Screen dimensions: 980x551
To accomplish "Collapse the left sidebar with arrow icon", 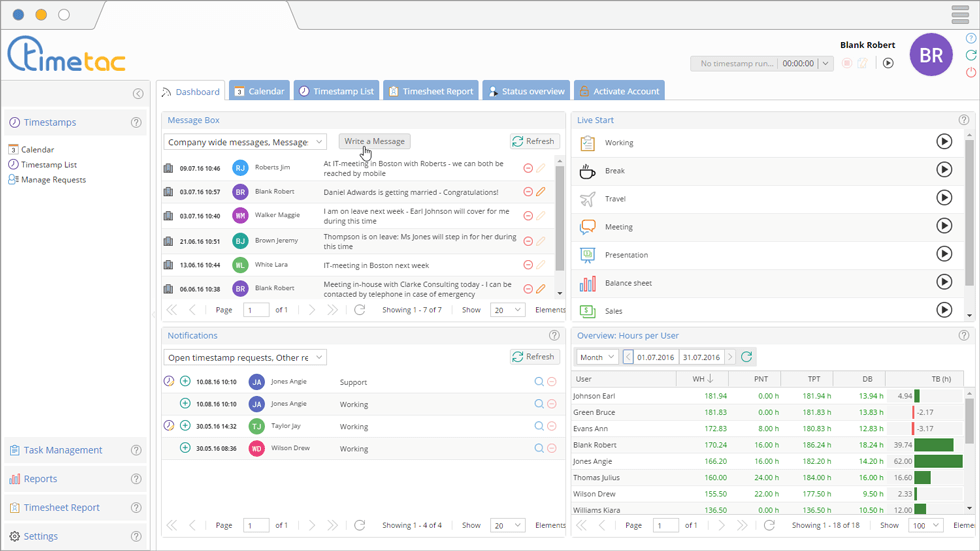I will pyautogui.click(x=138, y=94).
